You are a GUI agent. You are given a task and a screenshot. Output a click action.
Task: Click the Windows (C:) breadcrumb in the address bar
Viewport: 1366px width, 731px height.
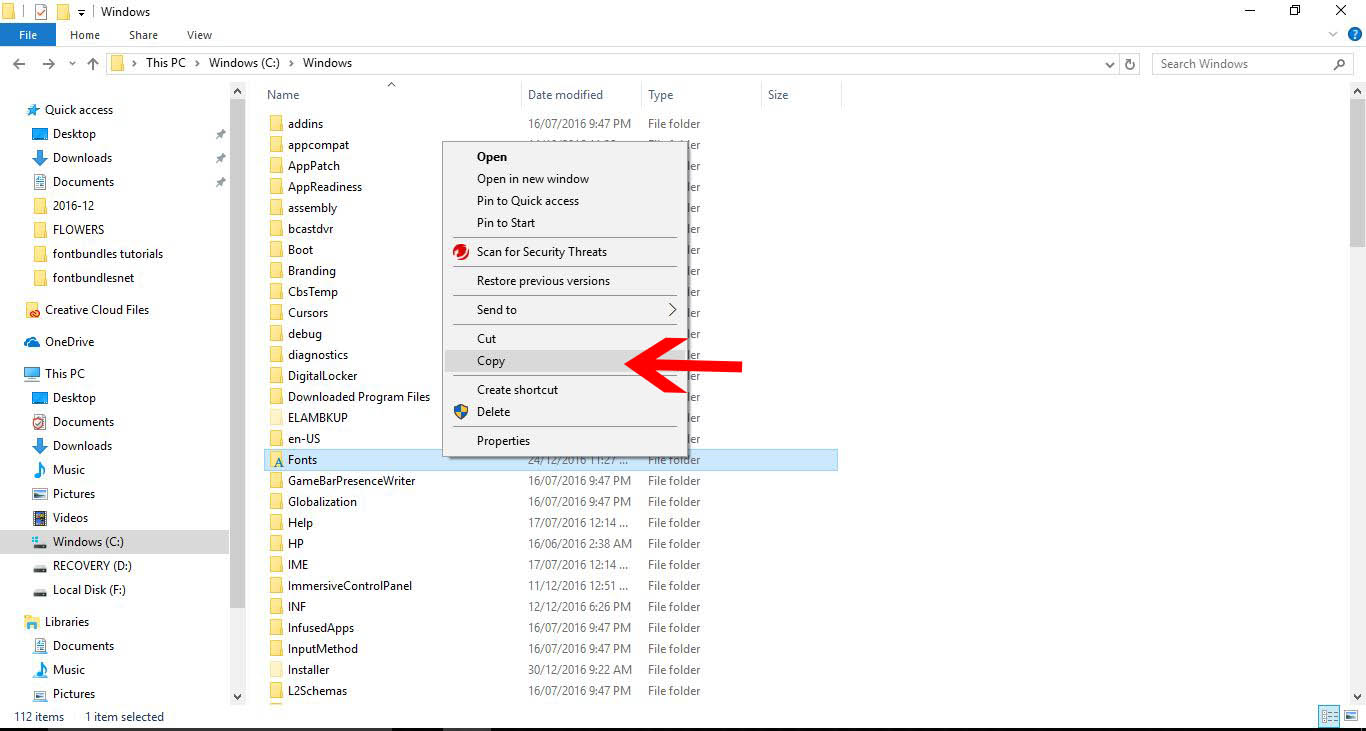[x=244, y=63]
